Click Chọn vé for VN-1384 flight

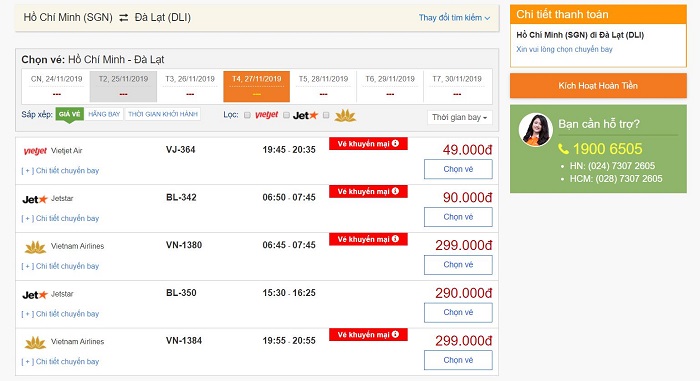[x=458, y=360]
